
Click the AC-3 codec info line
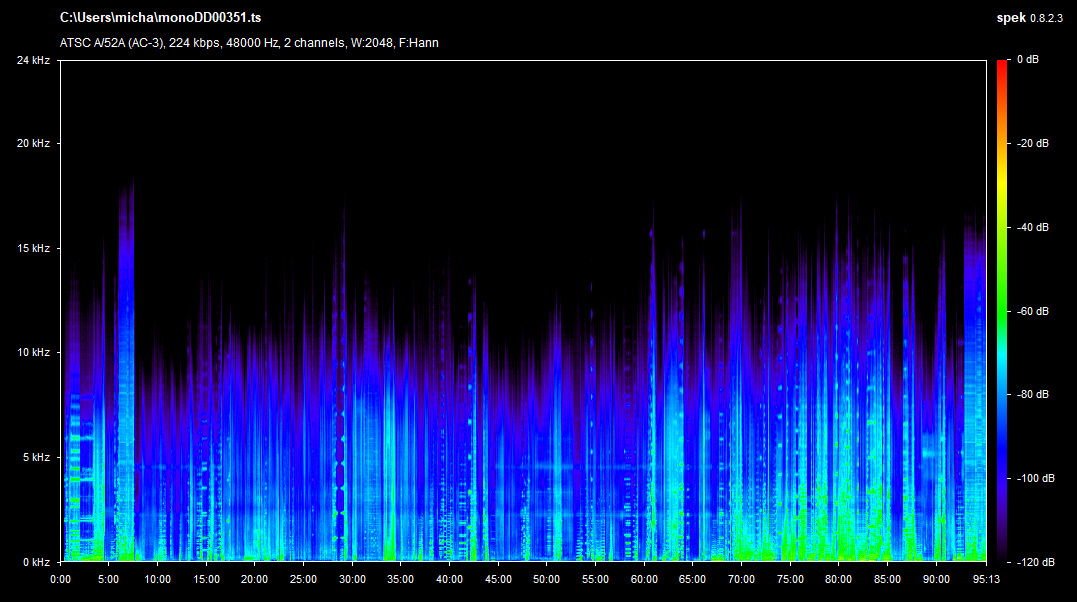tap(249, 43)
